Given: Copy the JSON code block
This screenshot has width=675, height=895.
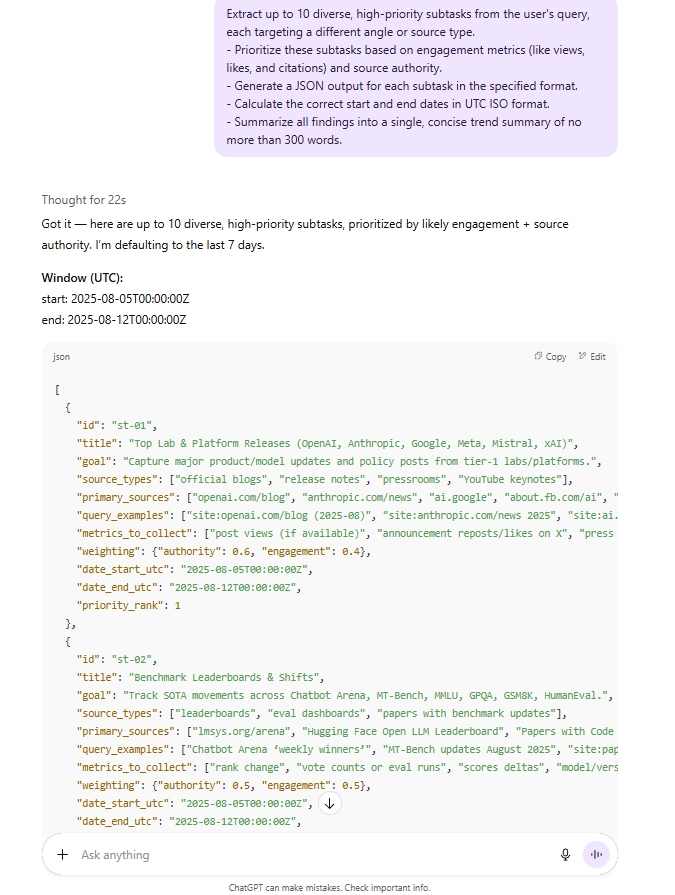Looking at the screenshot, I should click(550, 356).
